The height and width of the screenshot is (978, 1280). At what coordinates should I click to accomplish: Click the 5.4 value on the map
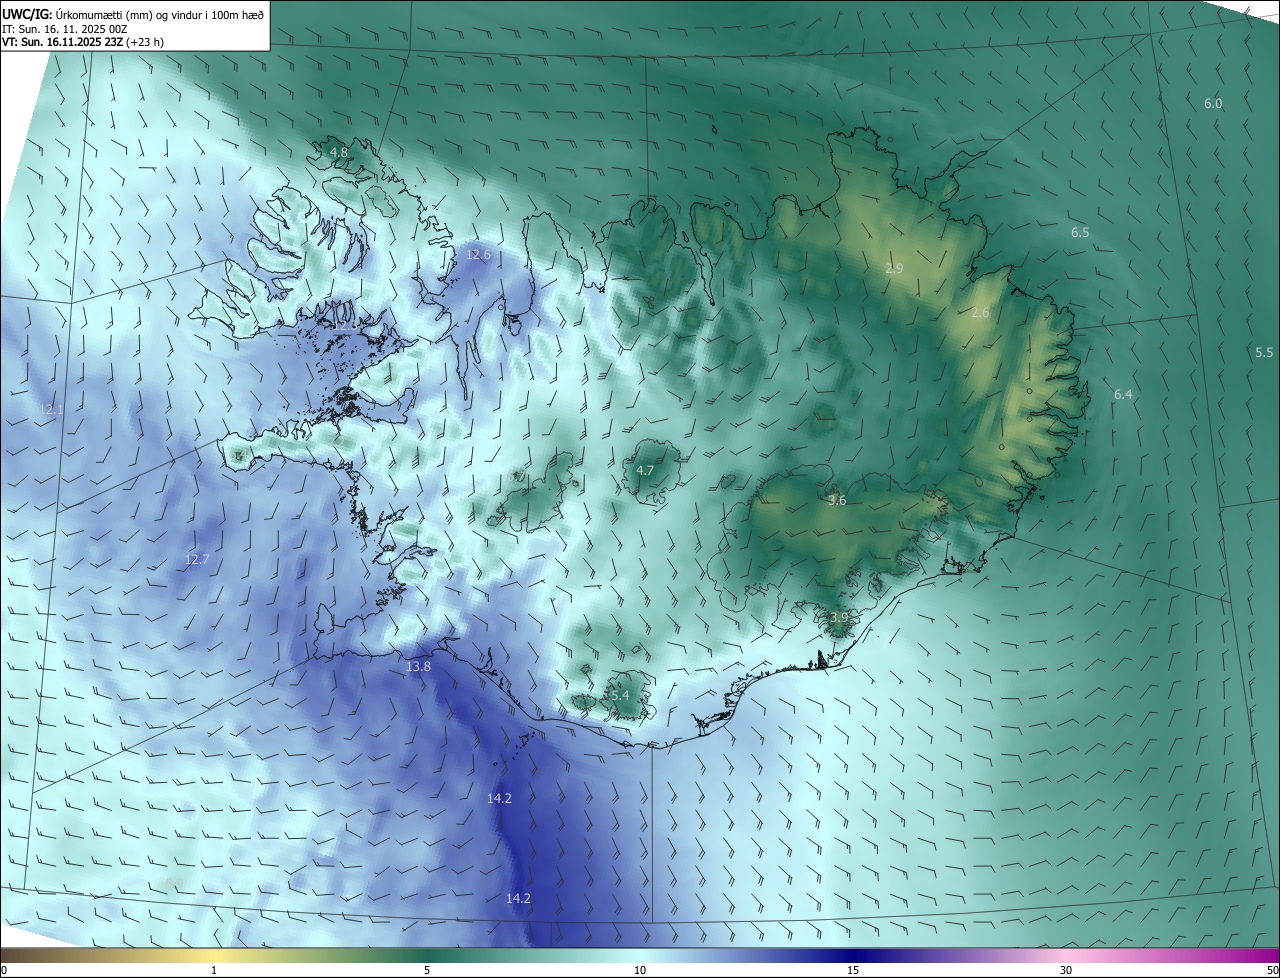coord(619,695)
